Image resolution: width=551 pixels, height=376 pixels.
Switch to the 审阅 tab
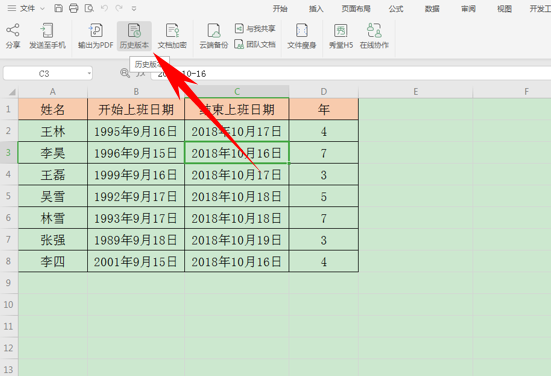click(x=468, y=9)
